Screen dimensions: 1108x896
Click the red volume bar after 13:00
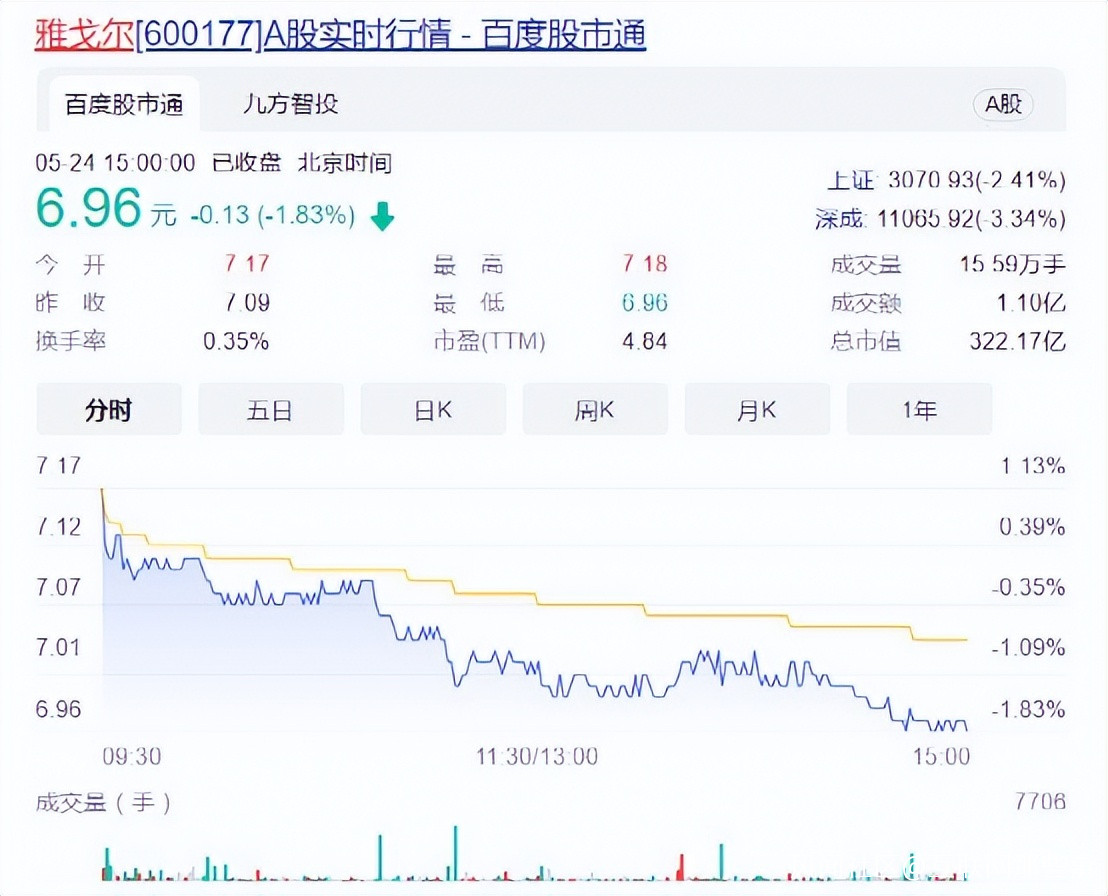pos(681,867)
